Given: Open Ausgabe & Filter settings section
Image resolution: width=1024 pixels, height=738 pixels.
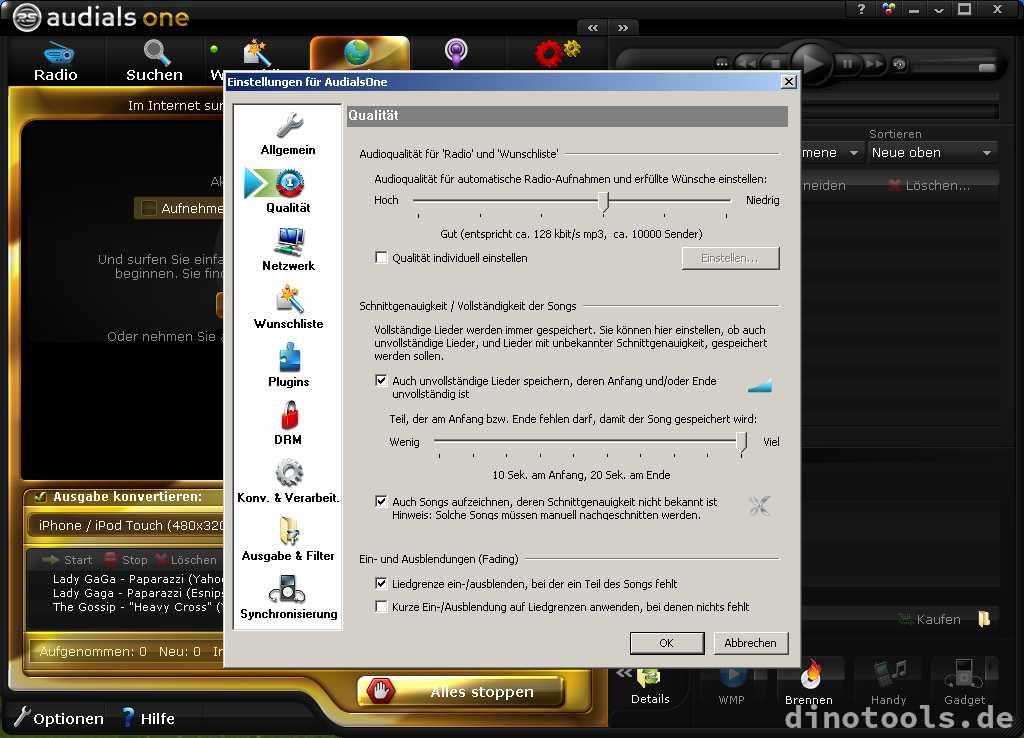Looking at the screenshot, I should (x=288, y=539).
